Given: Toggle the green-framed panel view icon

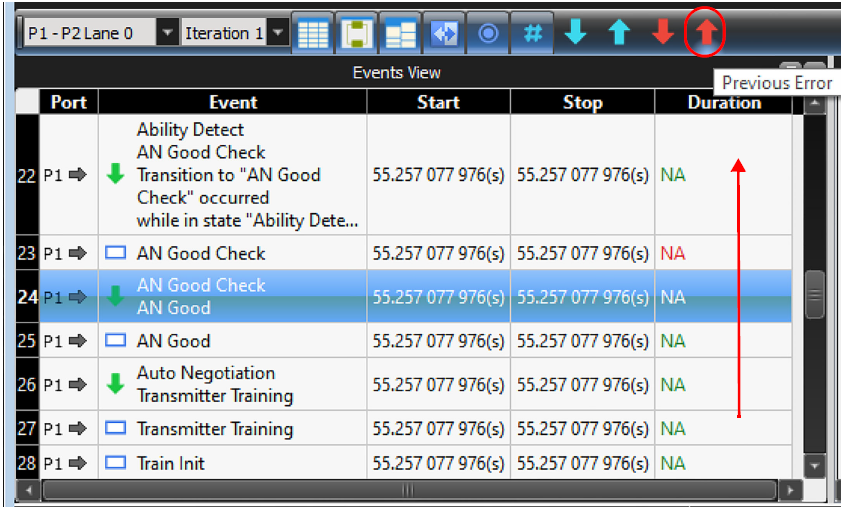Looking at the screenshot, I should 357,33.
